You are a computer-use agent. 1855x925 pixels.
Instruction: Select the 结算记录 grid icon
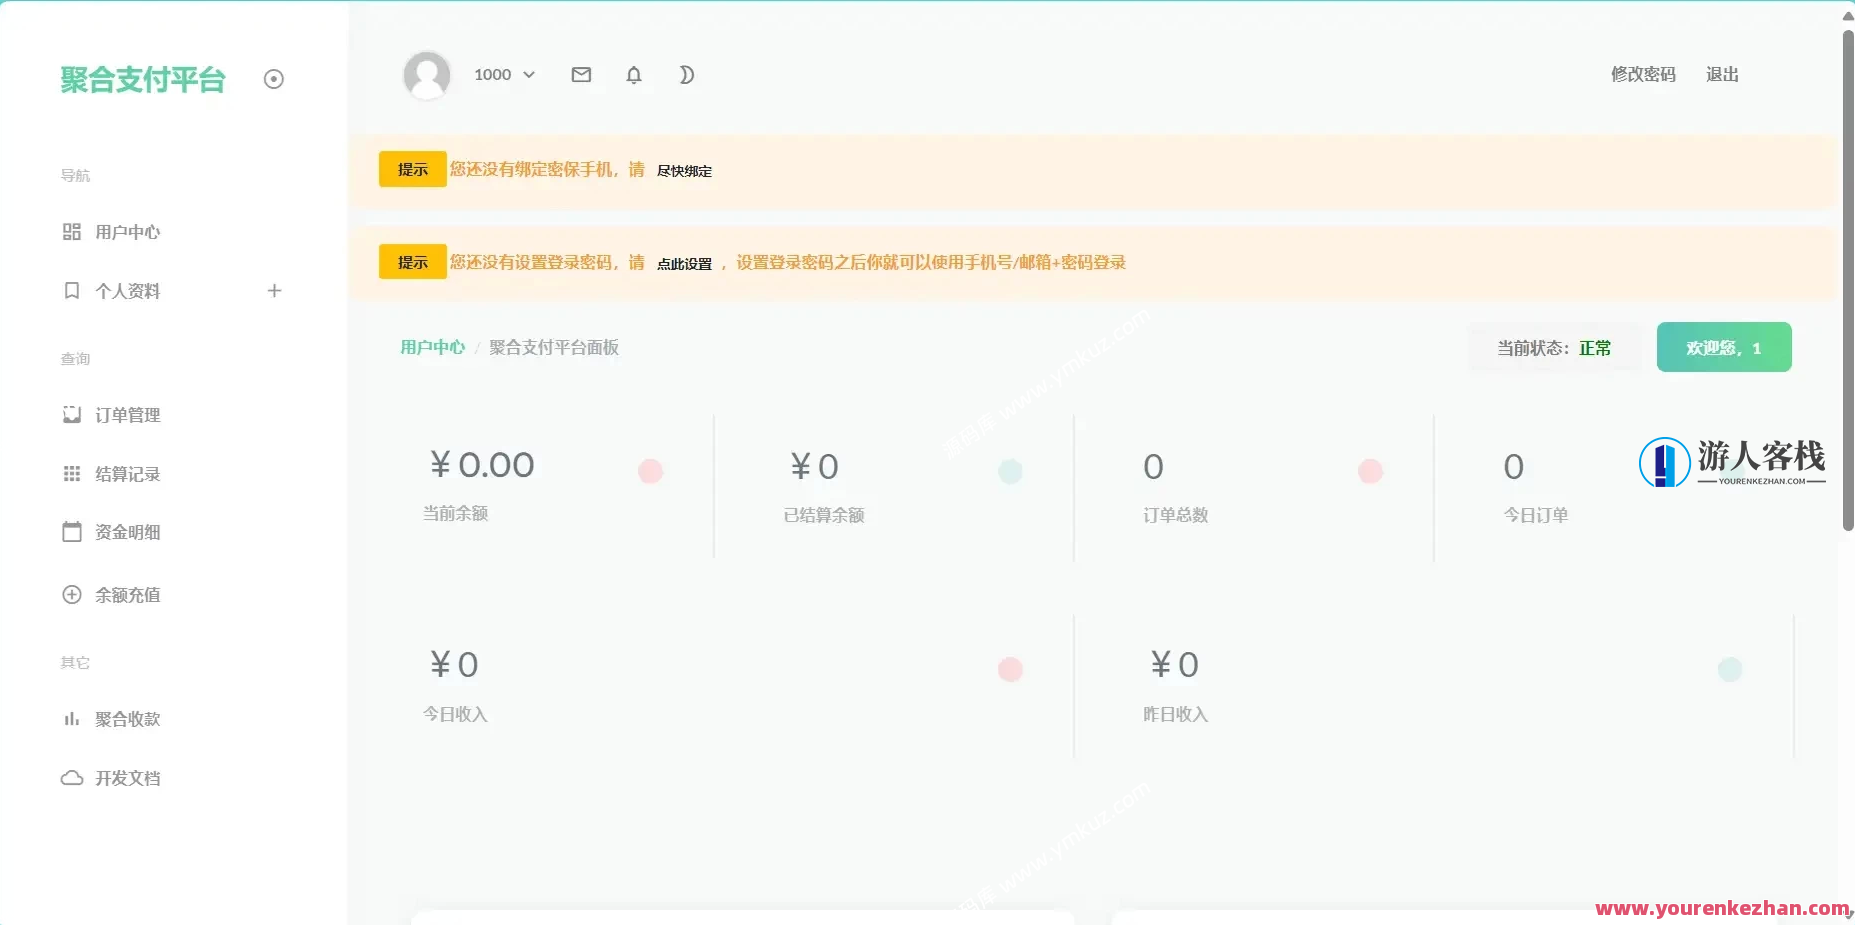(x=71, y=473)
